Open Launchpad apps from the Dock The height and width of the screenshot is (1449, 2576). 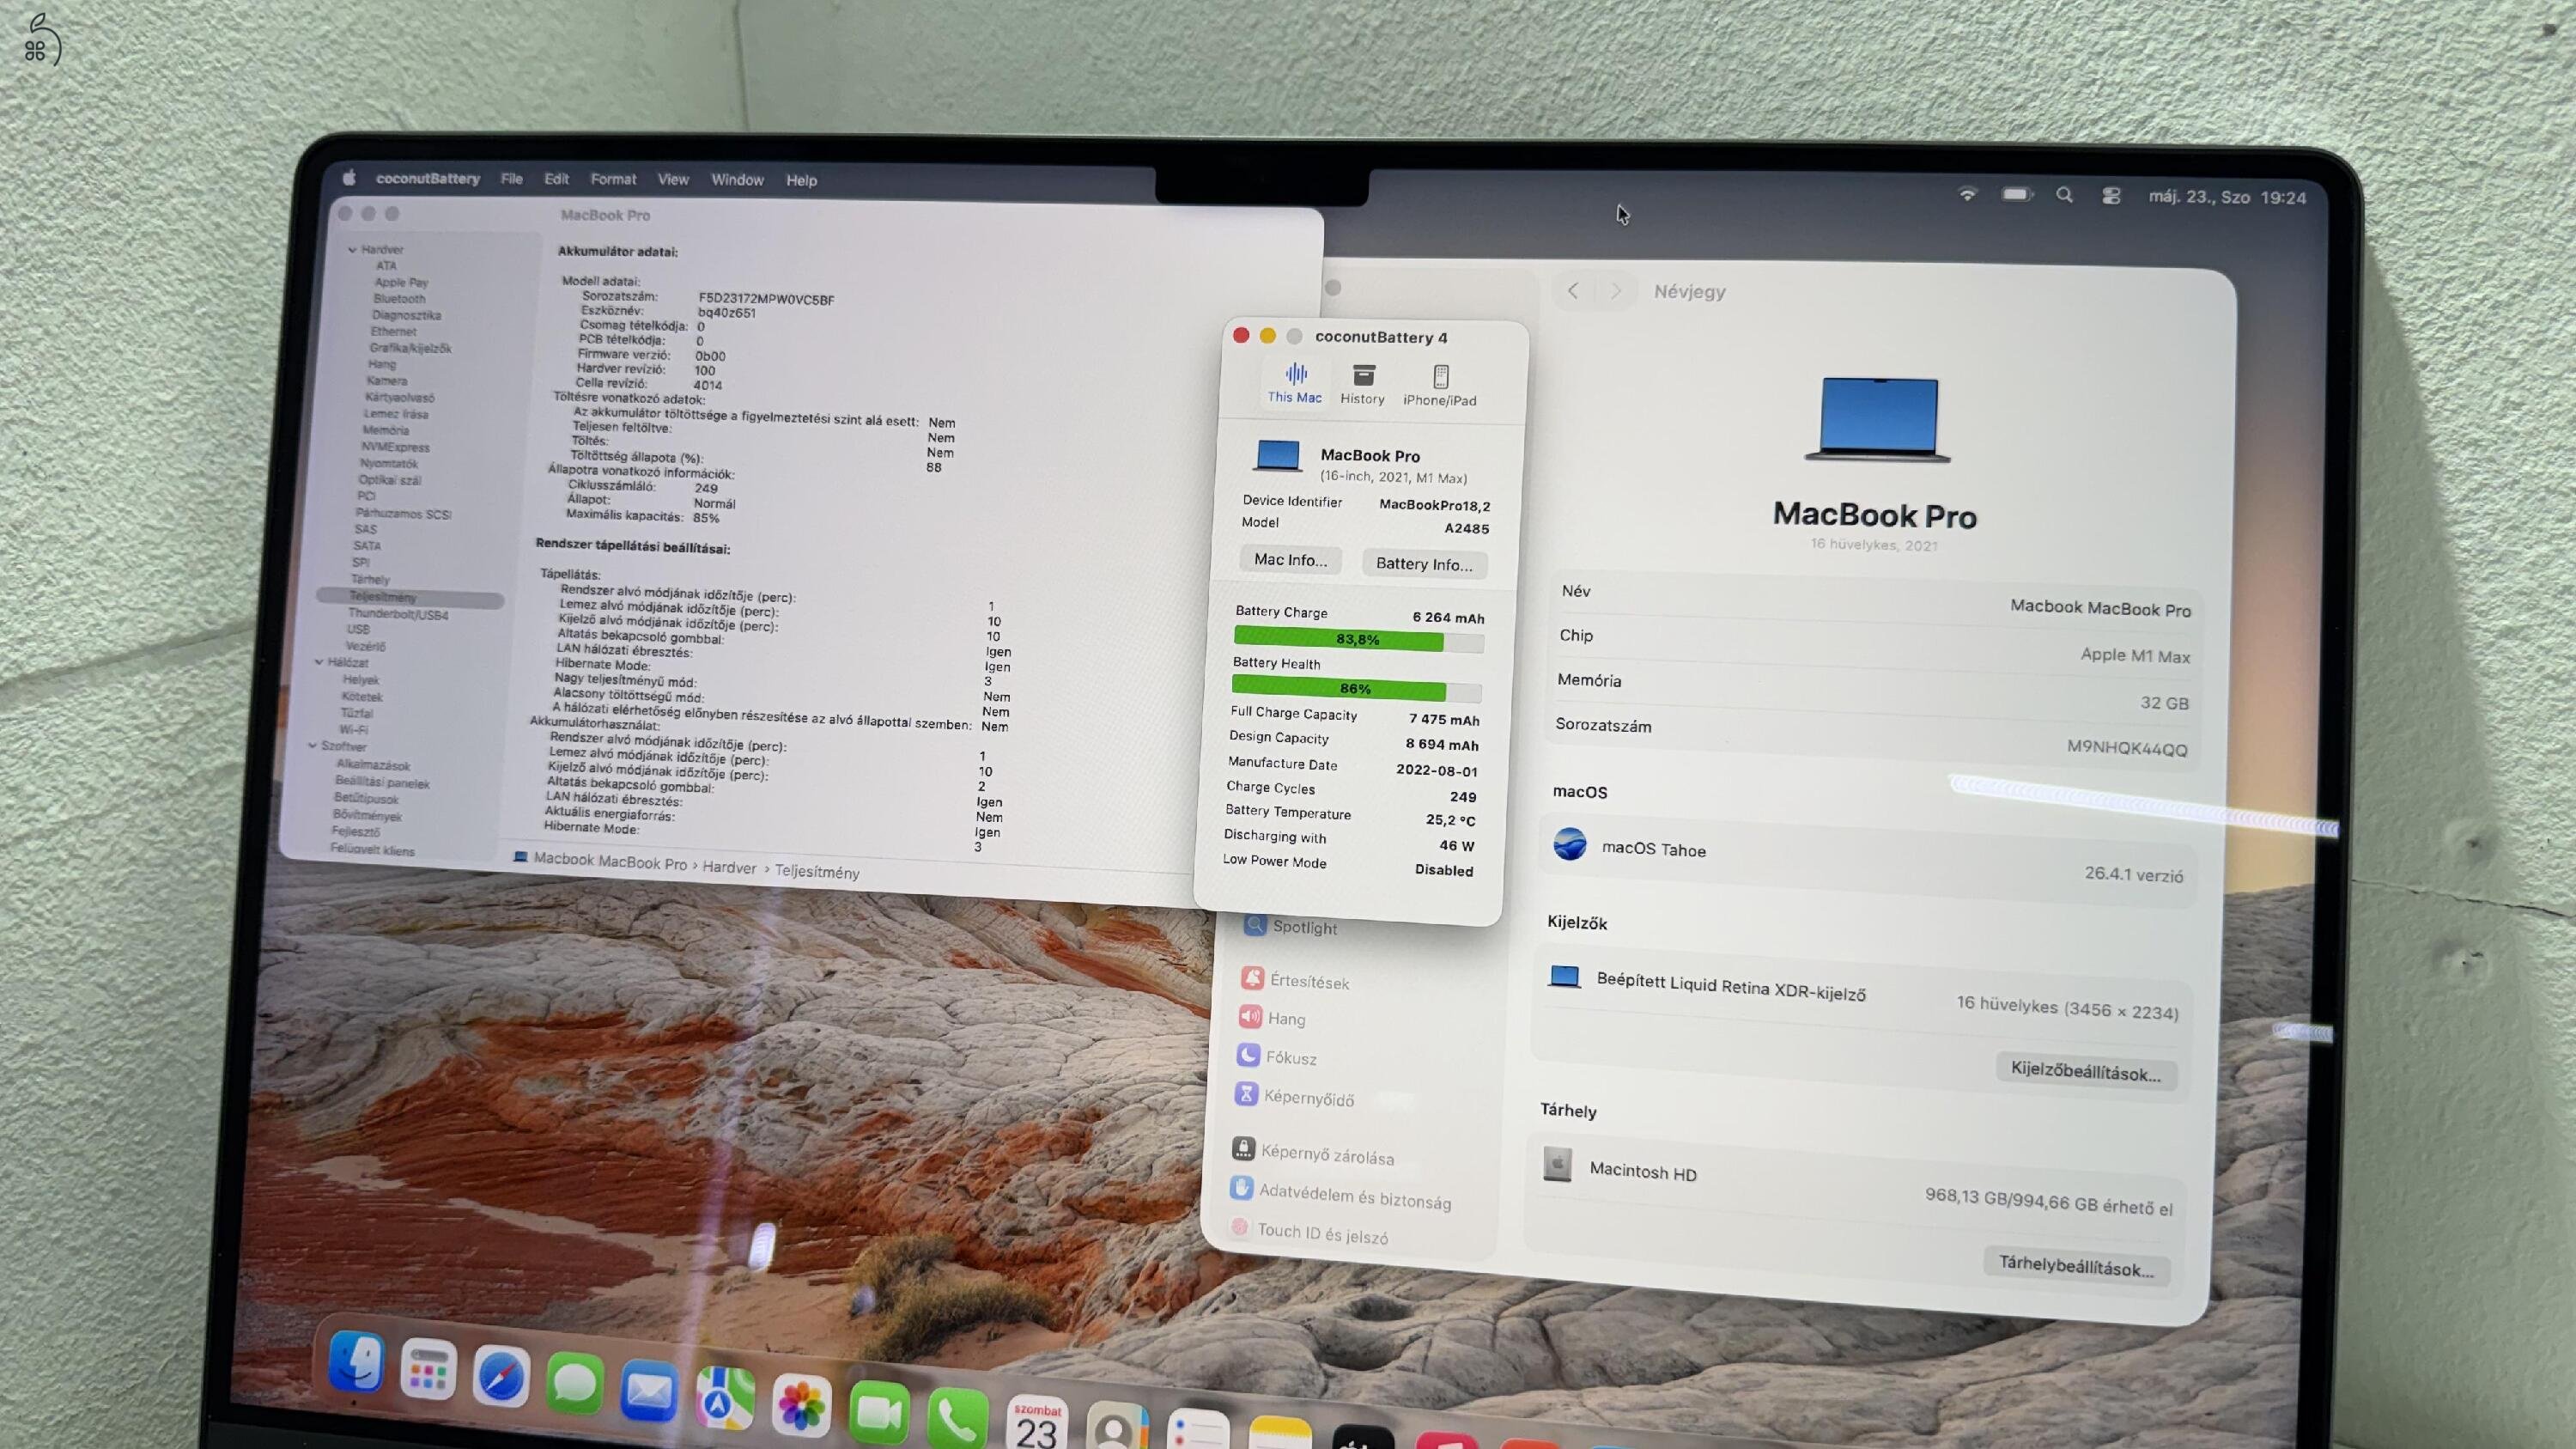click(428, 1371)
